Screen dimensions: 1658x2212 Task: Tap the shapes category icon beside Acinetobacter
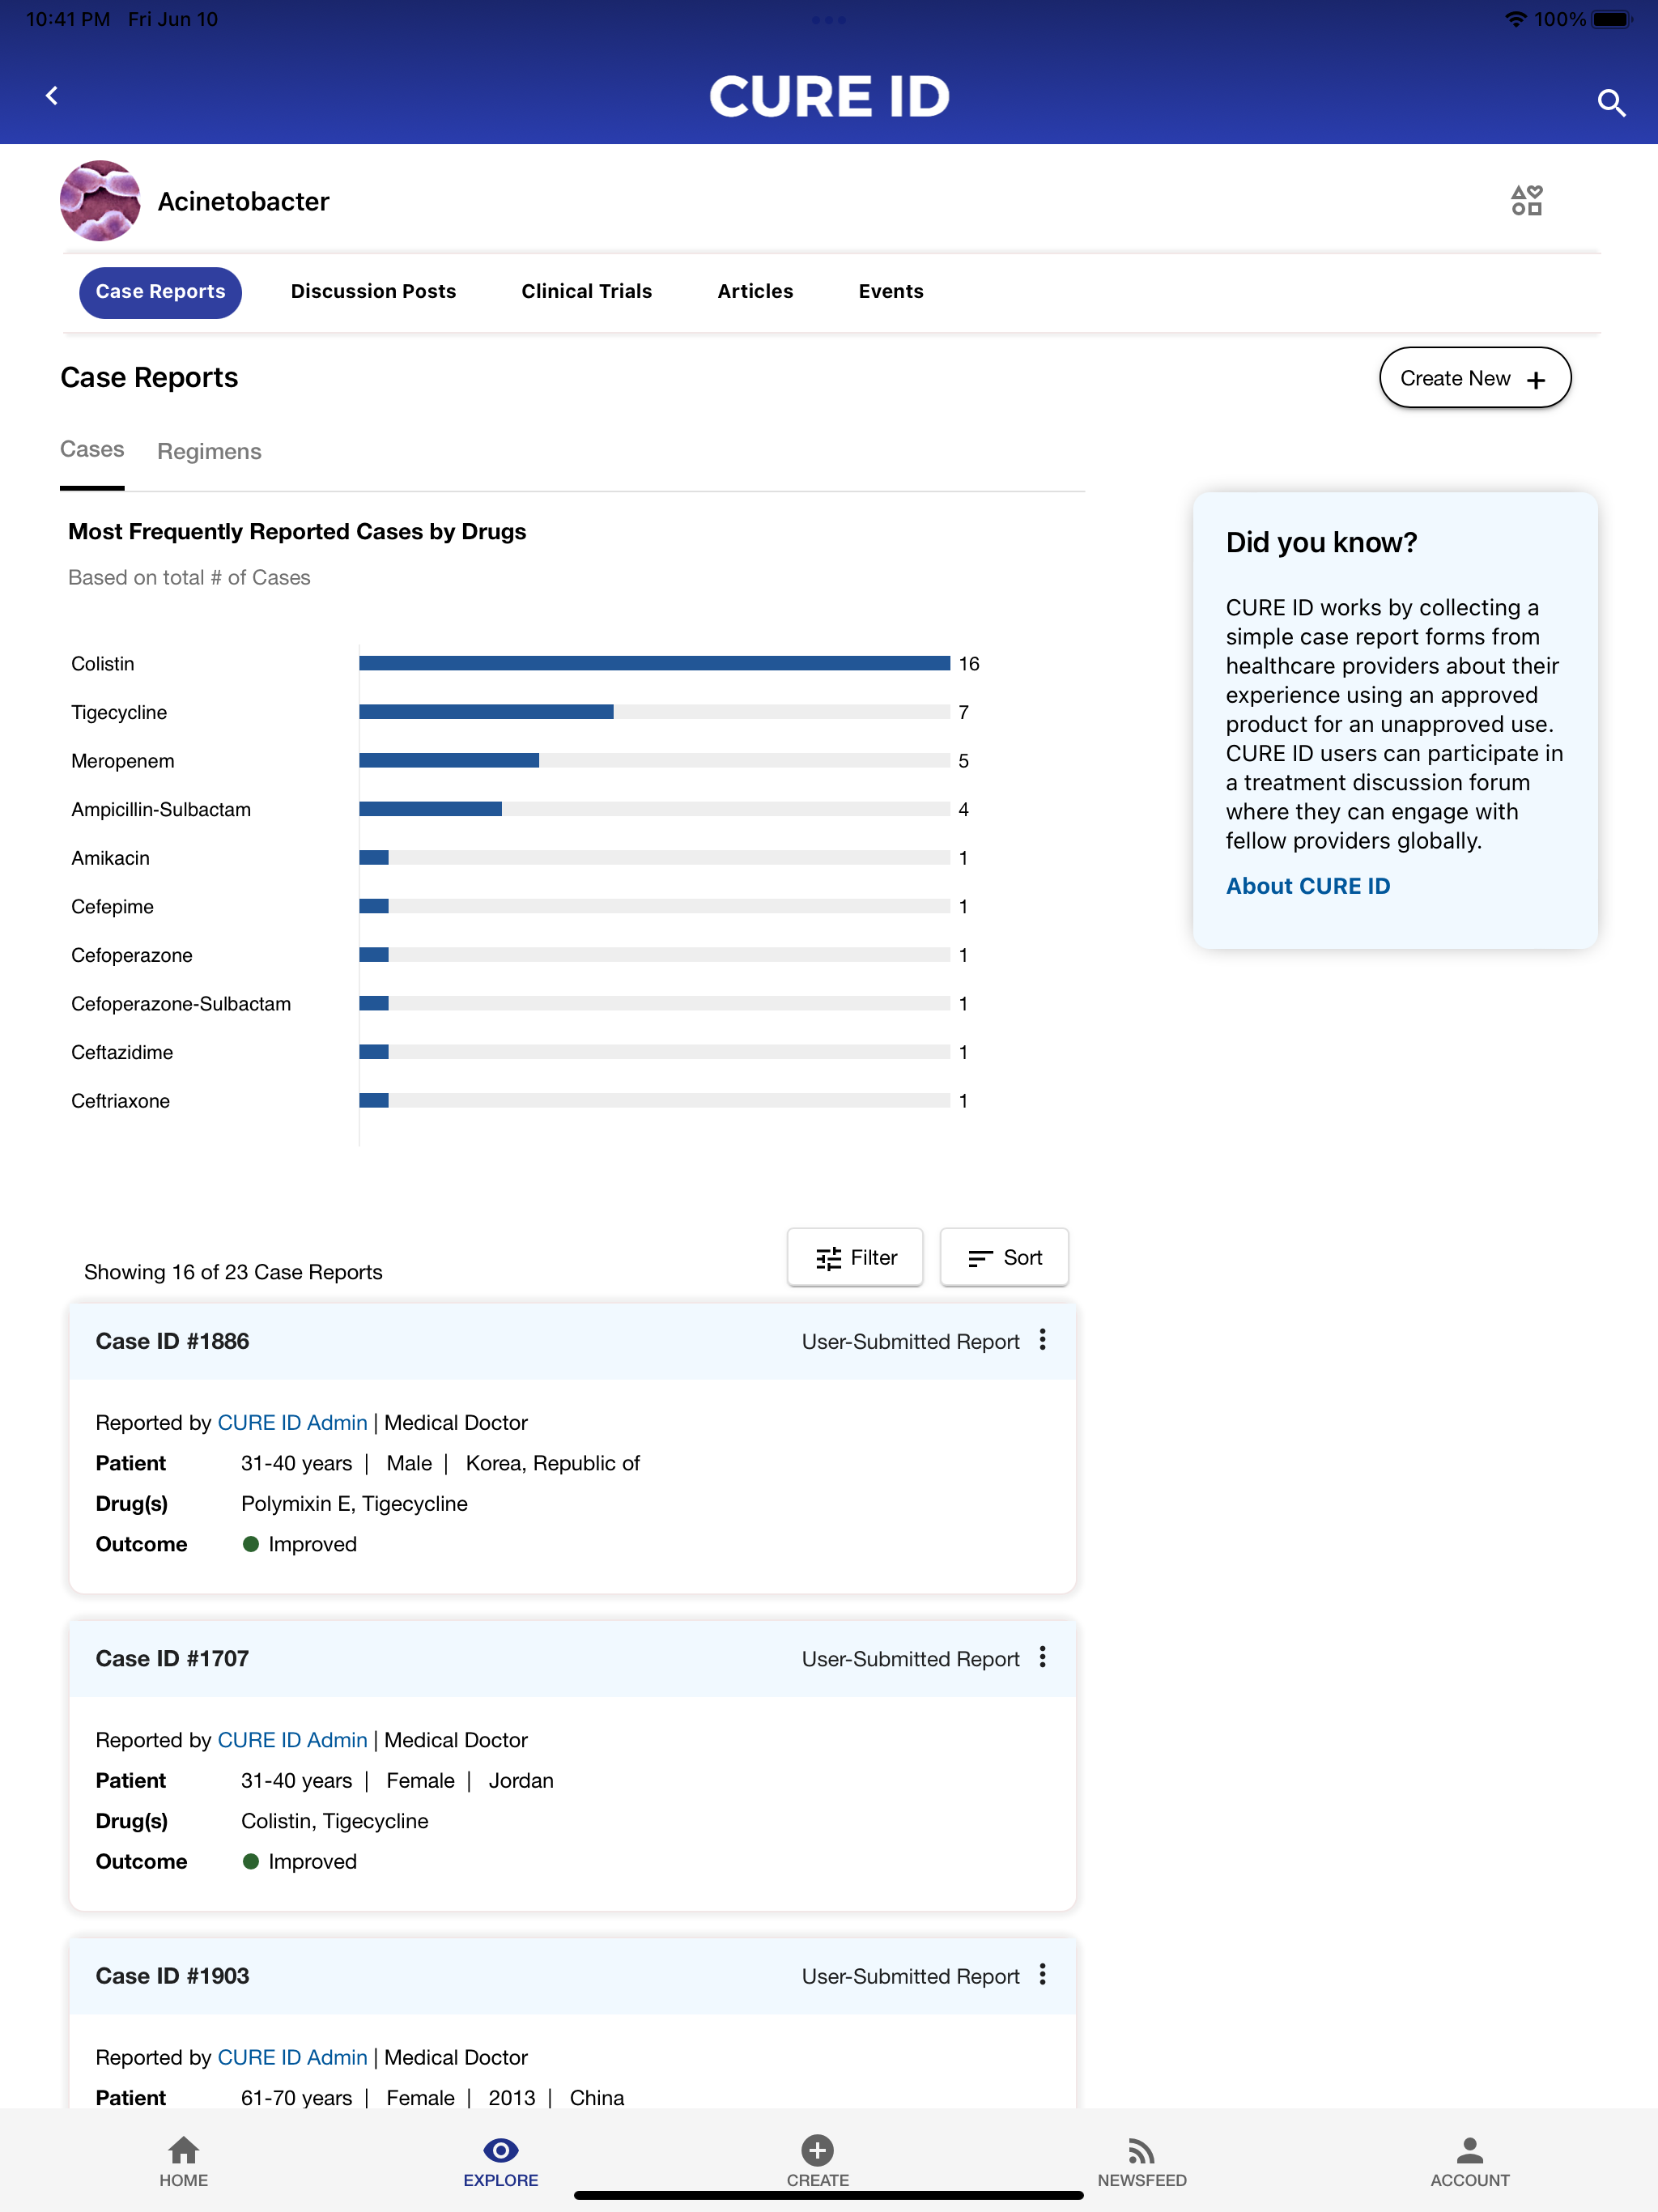(x=1526, y=200)
